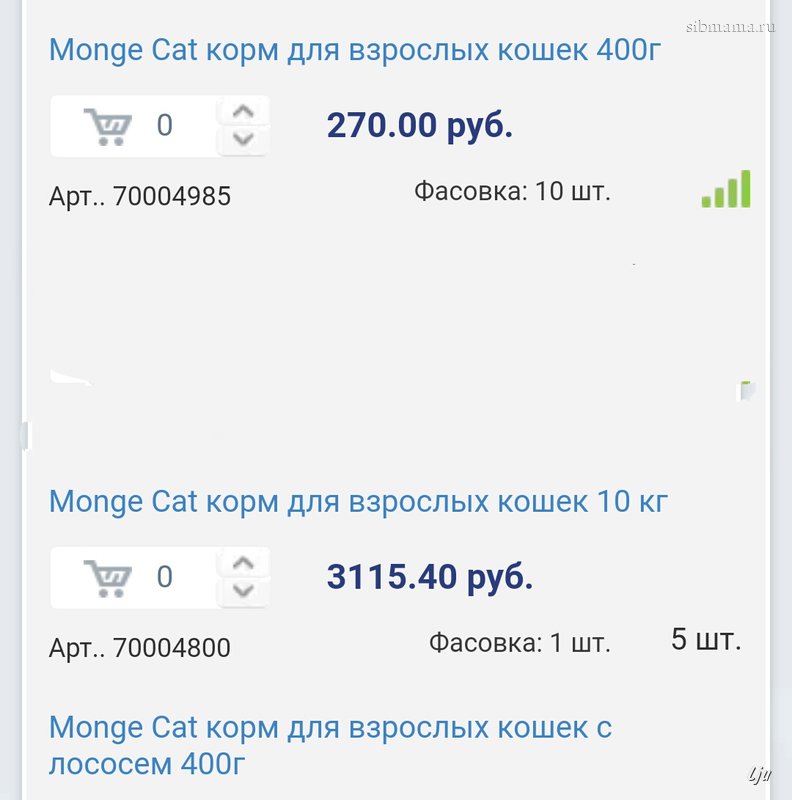Click the 5 шт. stock count
The image size is (792, 800).
tap(706, 640)
